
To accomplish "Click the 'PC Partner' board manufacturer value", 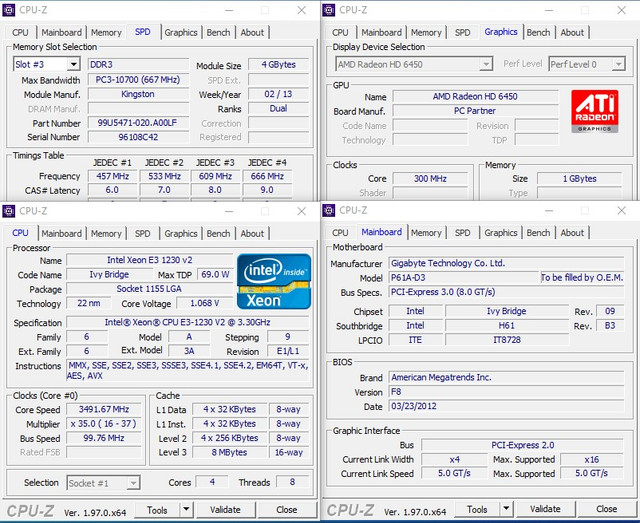I will (x=475, y=111).
